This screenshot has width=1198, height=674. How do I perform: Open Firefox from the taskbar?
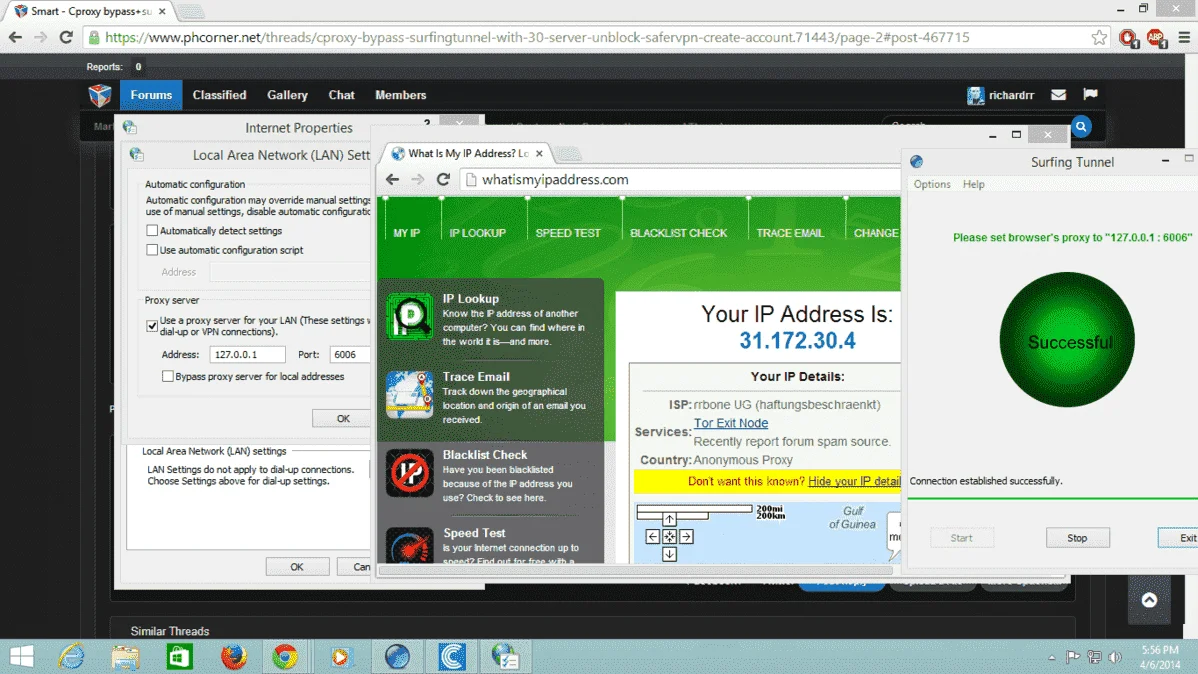pos(234,656)
